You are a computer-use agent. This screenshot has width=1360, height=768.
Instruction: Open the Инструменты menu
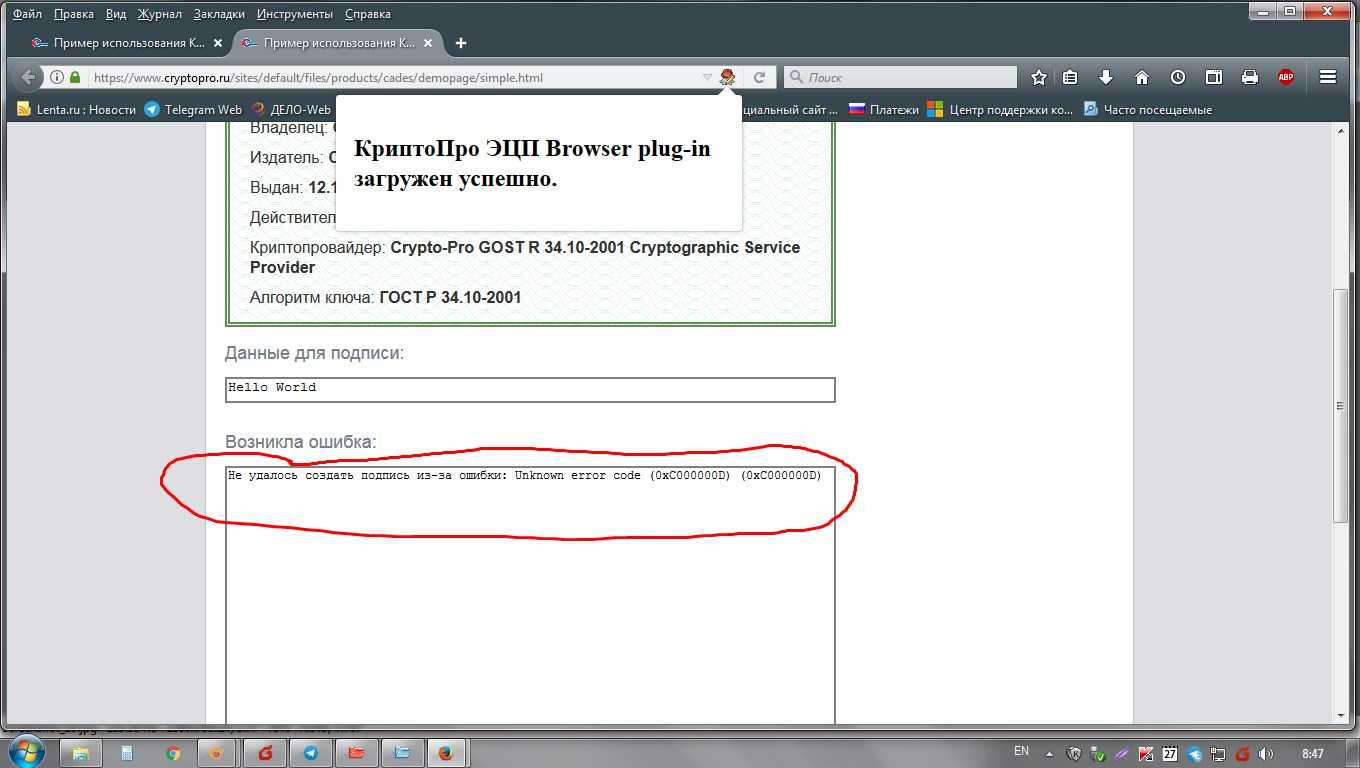pyautogui.click(x=295, y=14)
